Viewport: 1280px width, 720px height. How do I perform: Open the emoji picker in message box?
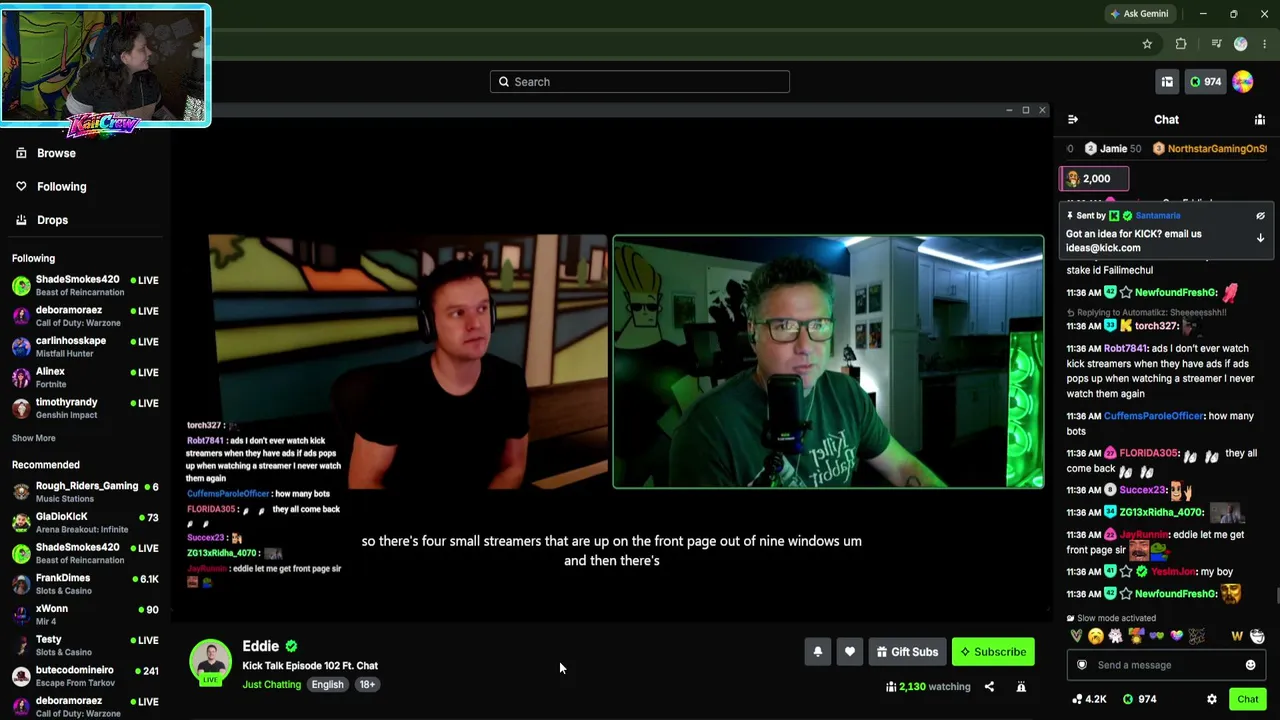click(x=1250, y=665)
